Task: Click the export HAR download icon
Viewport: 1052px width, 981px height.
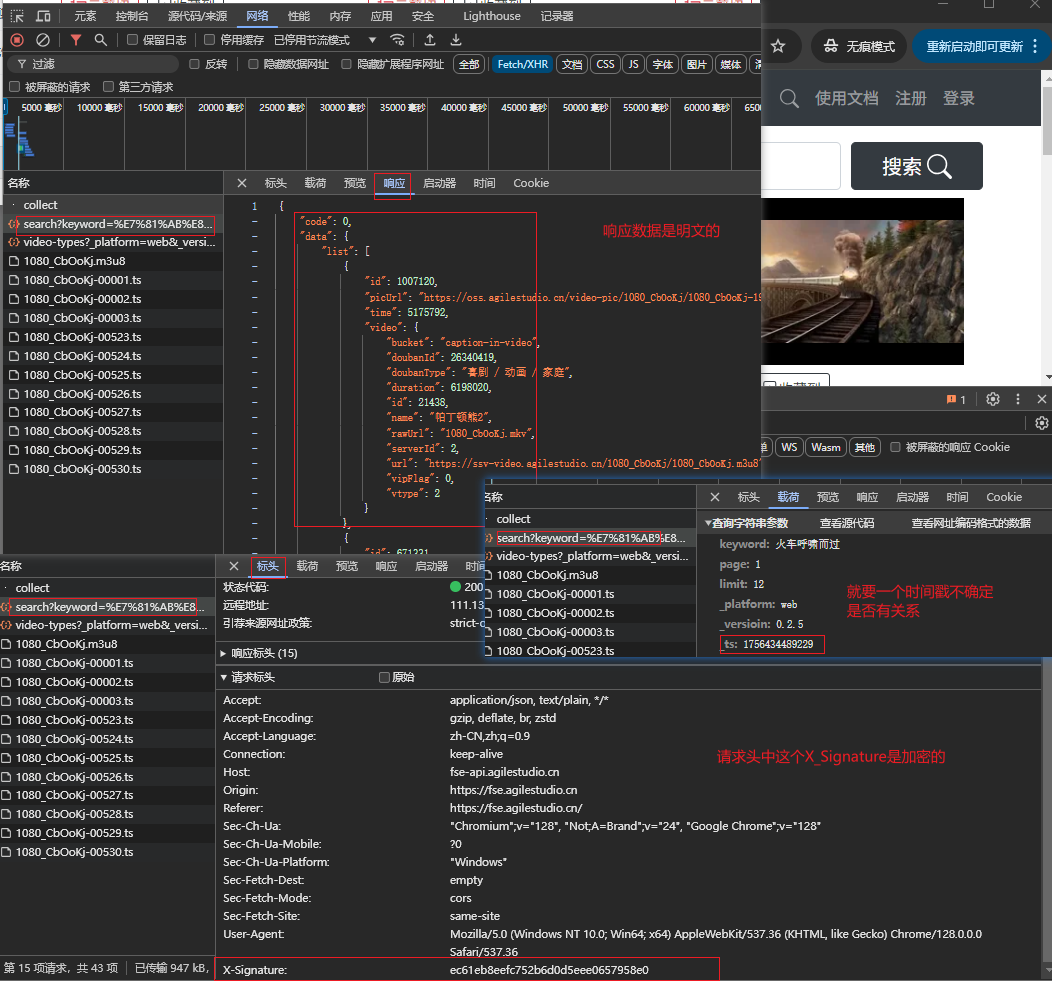Action: coord(456,40)
